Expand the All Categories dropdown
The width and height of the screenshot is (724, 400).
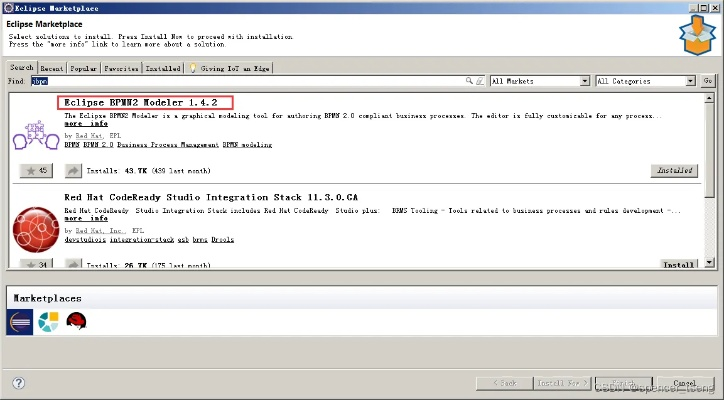click(690, 81)
